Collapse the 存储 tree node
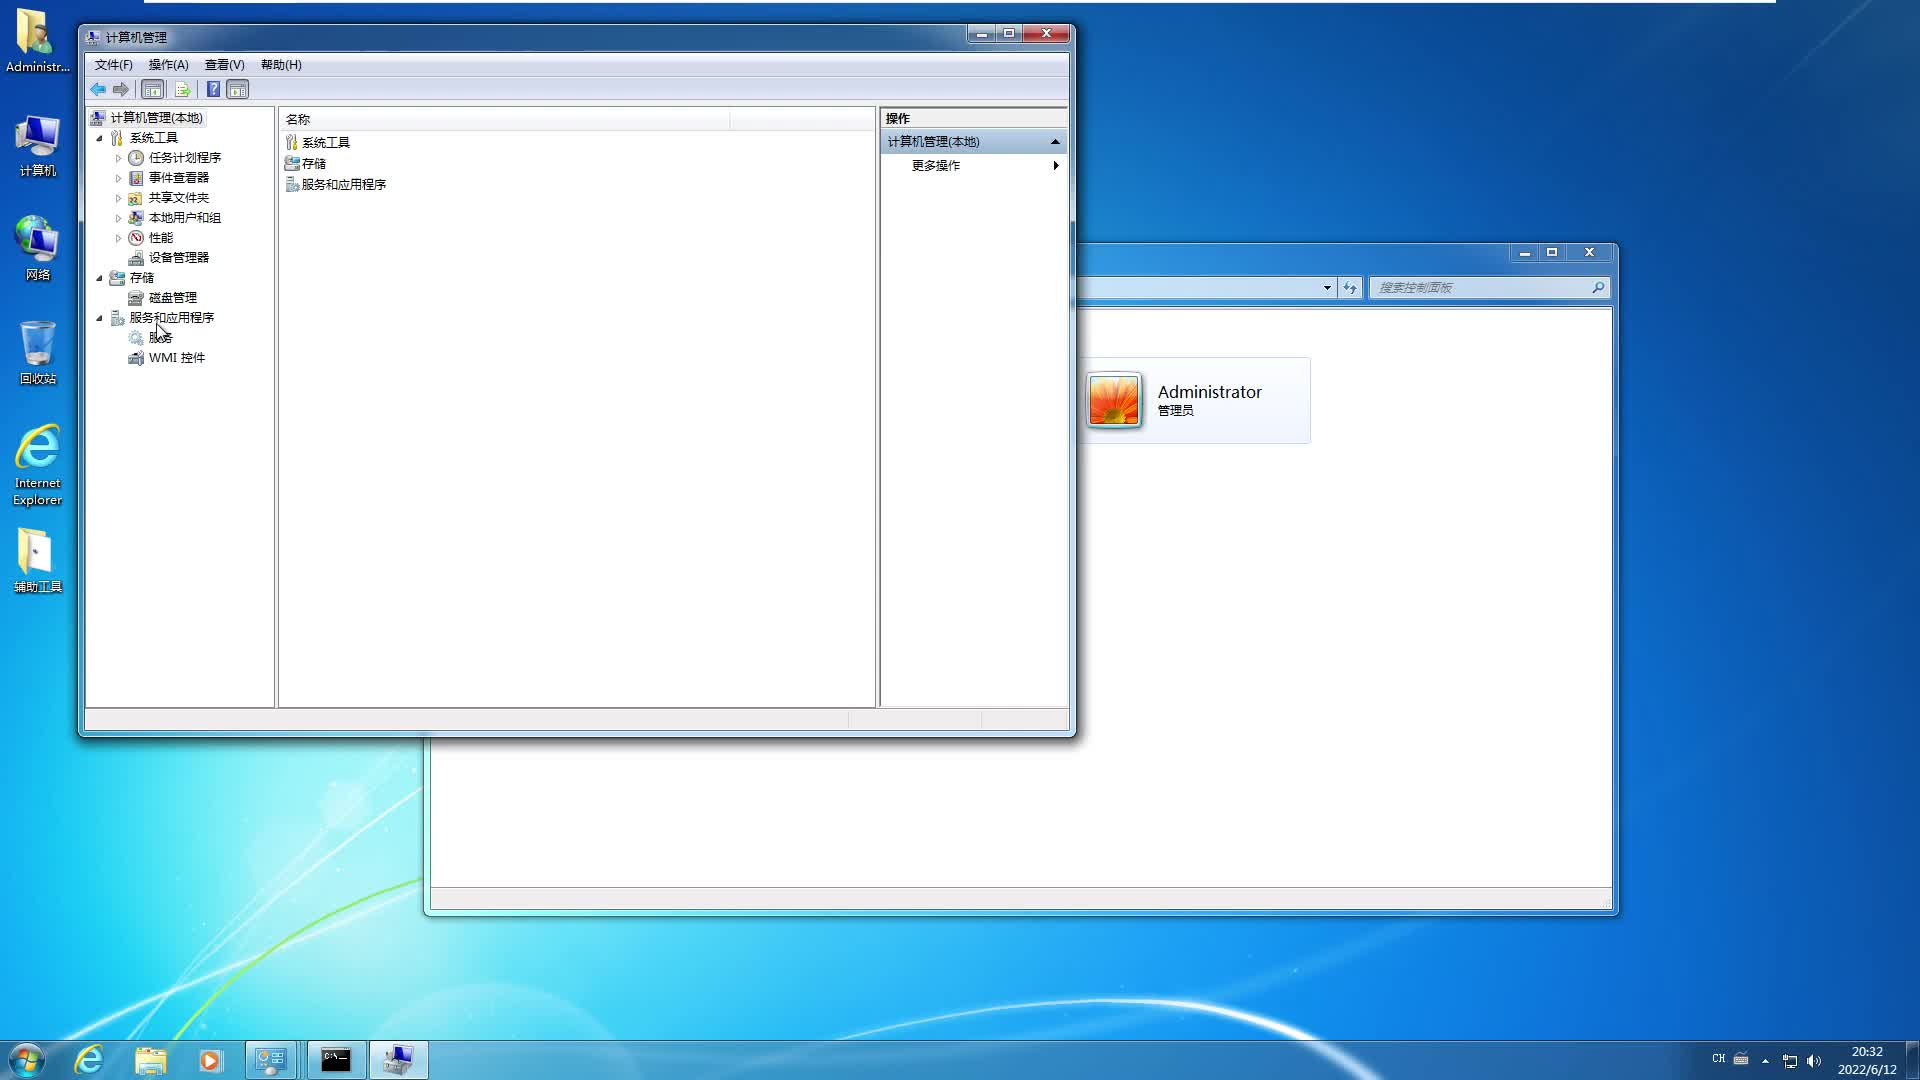 99,278
